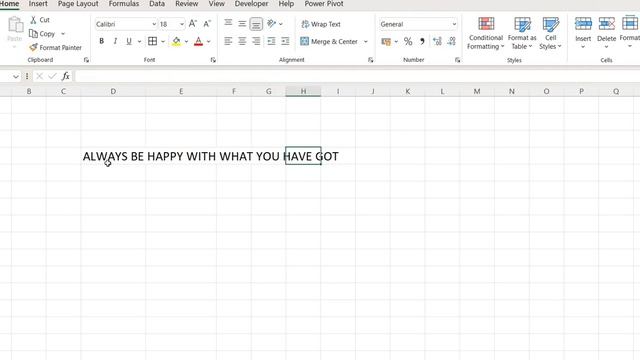Open Format as Table gallery
Viewport: 640px width, 360px height.
pos(522,33)
